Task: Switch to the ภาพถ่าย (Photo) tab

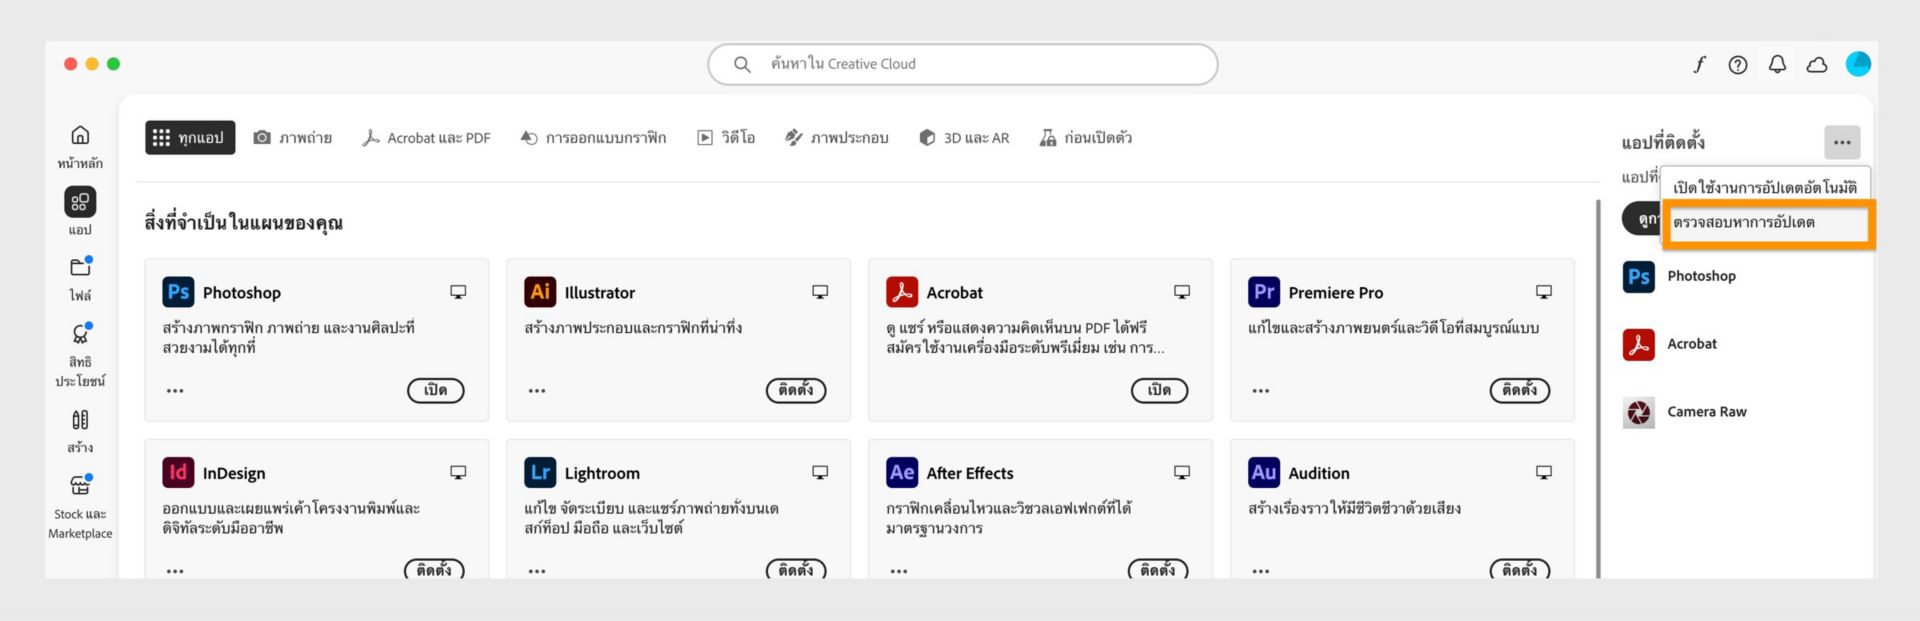Action: pyautogui.click(x=292, y=138)
